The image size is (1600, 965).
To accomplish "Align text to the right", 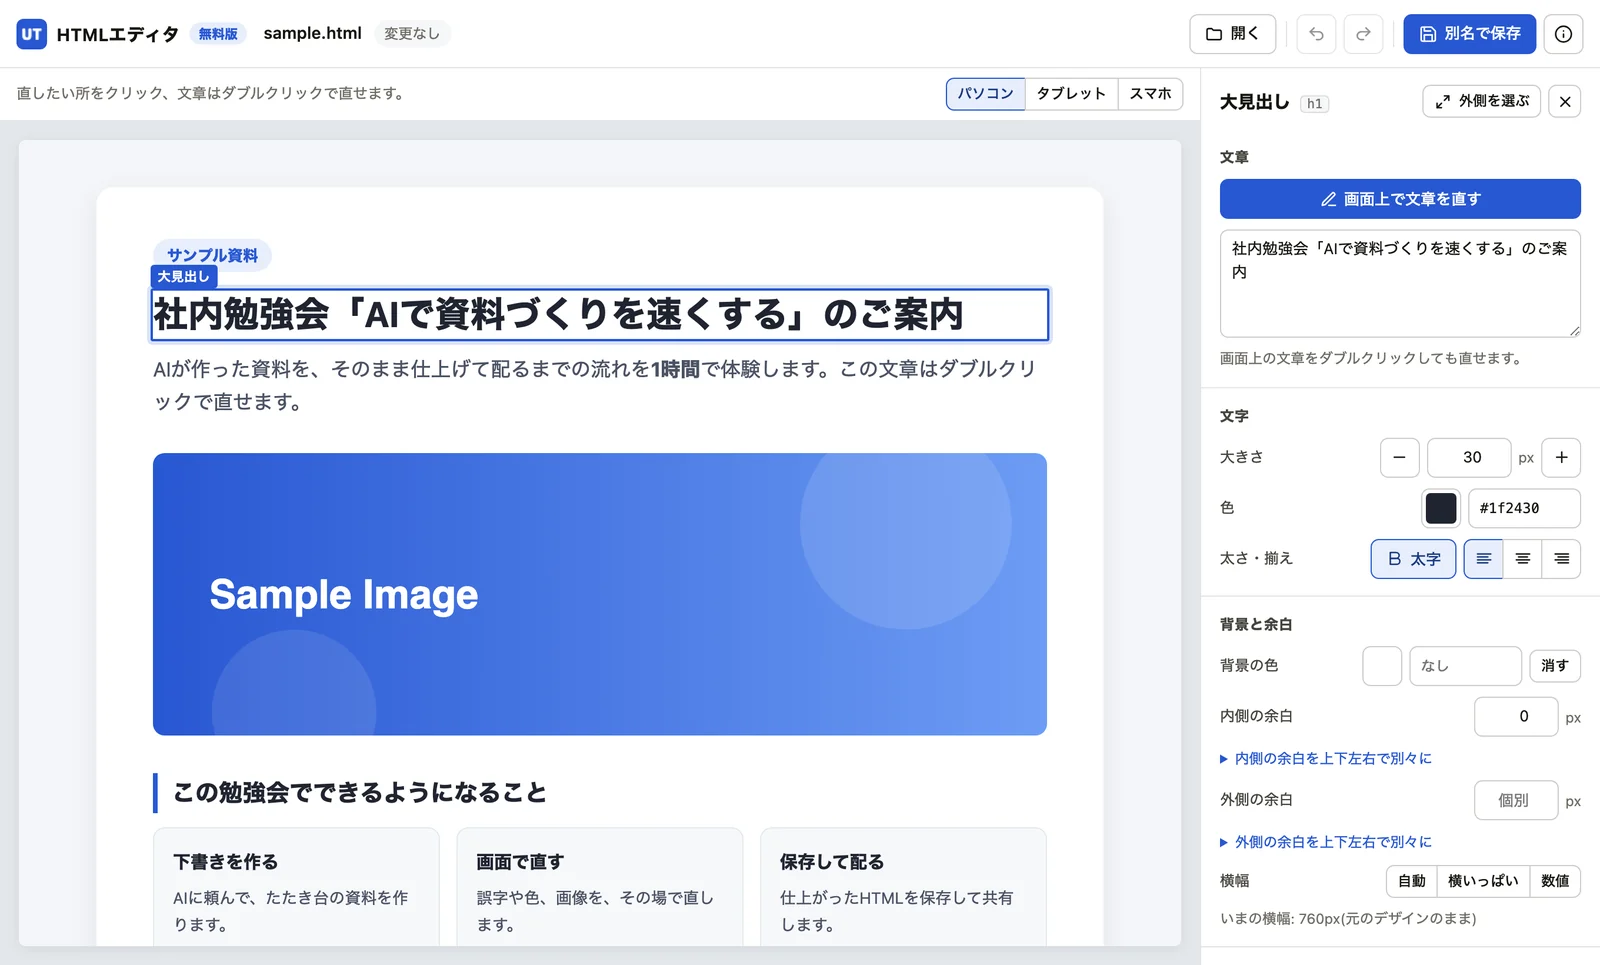I will [1561, 559].
